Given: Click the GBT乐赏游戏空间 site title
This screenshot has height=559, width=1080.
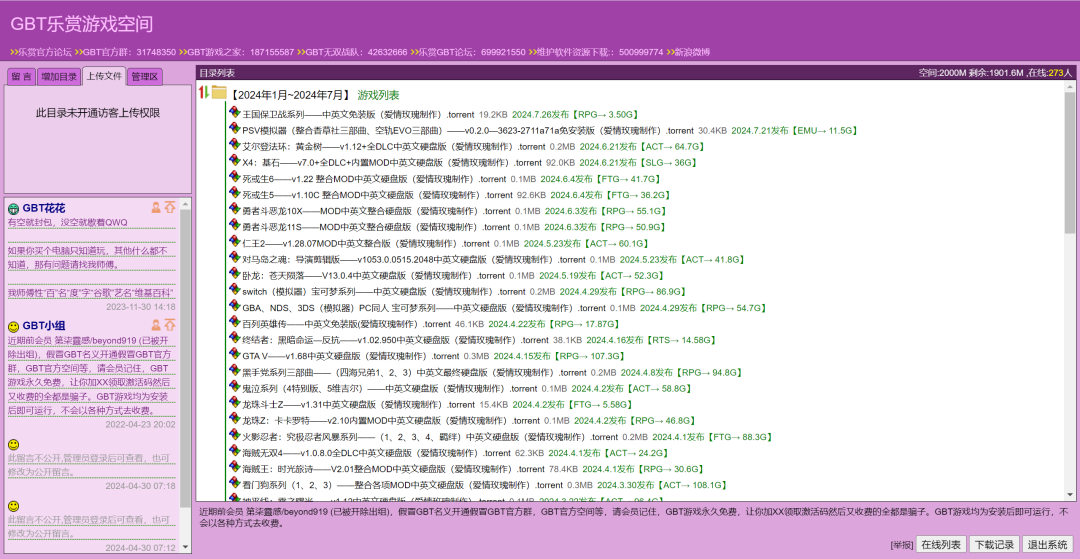Looking at the screenshot, I should tap(81, 24).
